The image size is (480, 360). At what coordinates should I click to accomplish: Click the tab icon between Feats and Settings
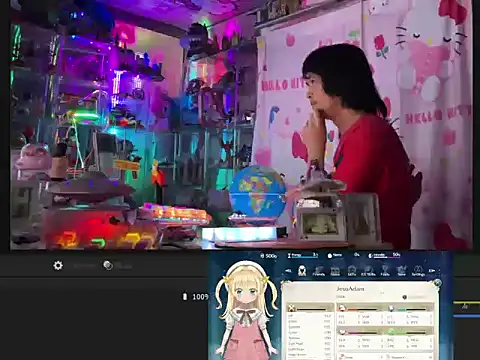pos(402,271)
